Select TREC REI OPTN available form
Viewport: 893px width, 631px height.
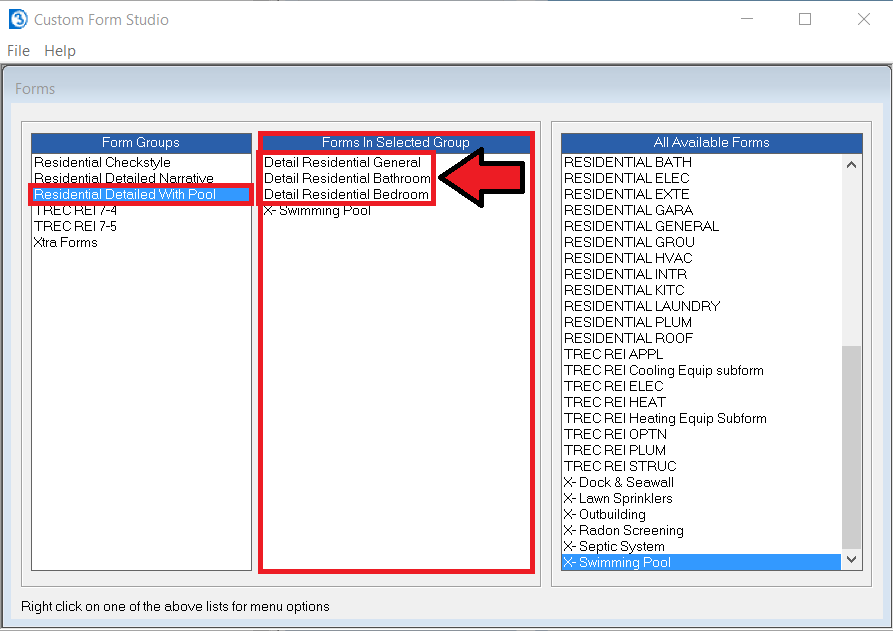point(701,434)
